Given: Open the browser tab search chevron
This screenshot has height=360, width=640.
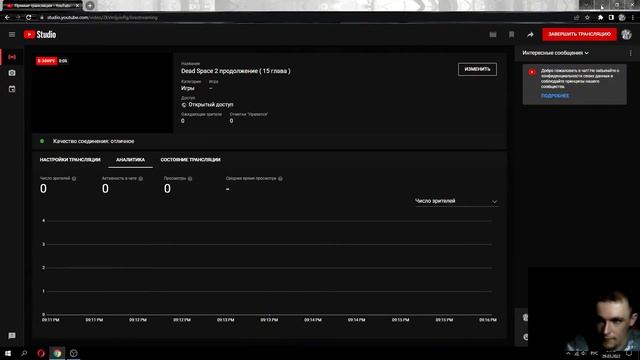Looking at the screenshot, I should point(586,5).
